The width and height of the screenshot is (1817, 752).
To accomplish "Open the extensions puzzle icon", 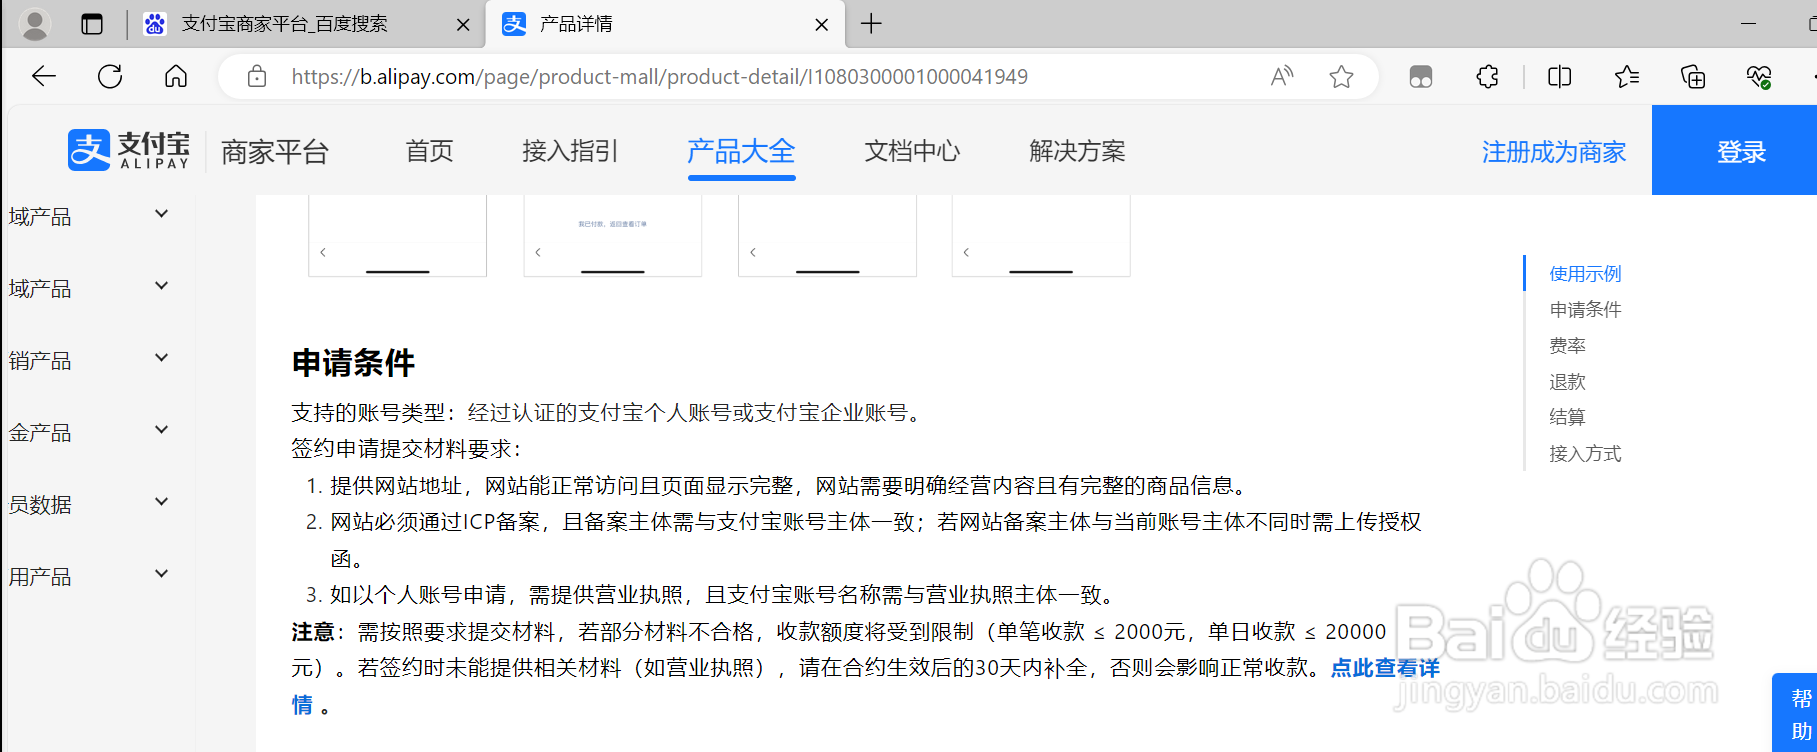I will tap(1488, 77).
